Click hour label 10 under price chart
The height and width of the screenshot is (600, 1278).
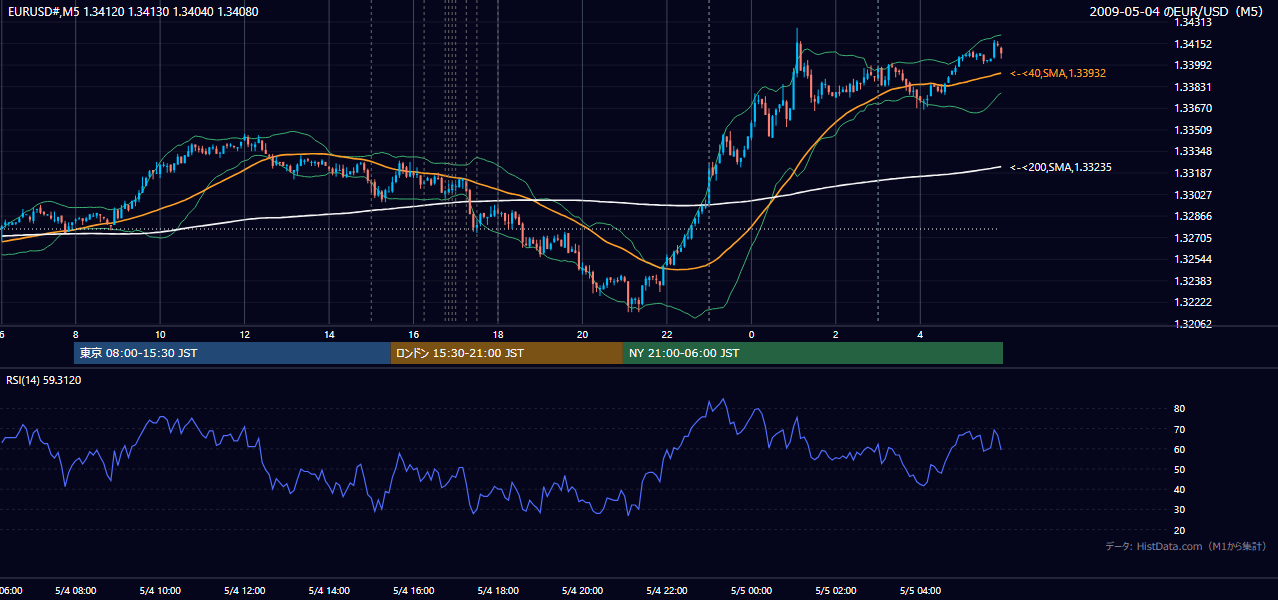(160, 333)
